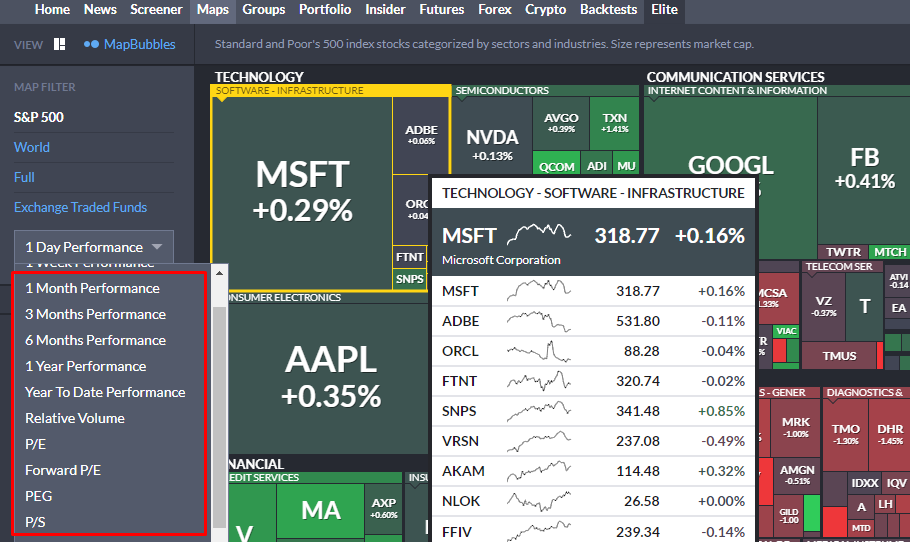Open the Screener menu item

156,10
